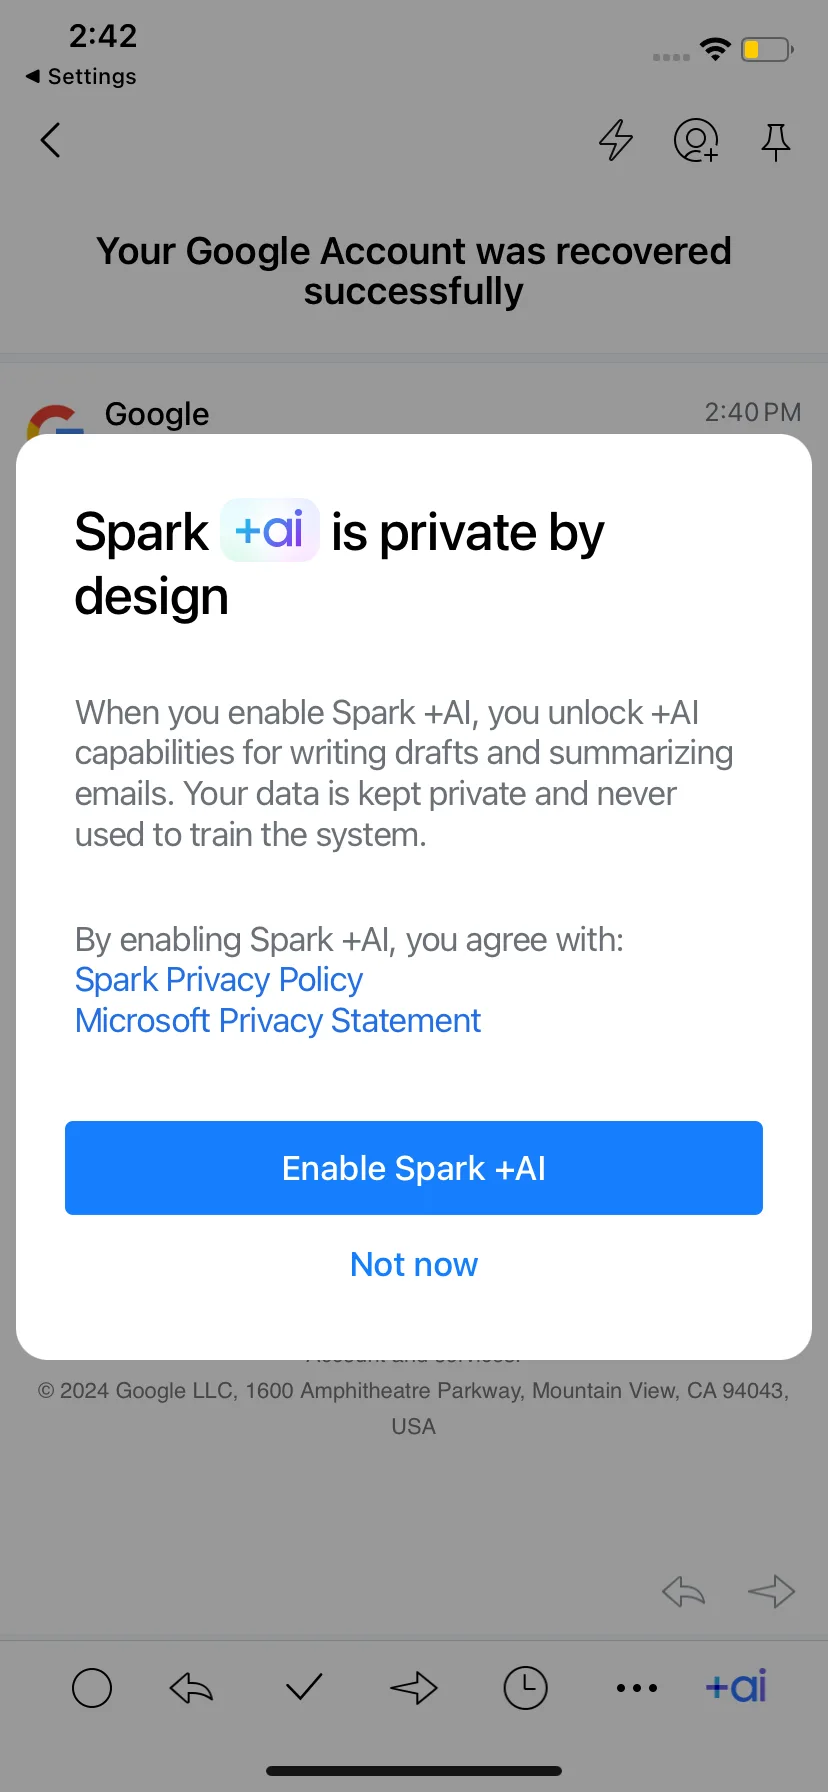Tap the +ai icon in bottom toolbar
828x1792 pixels.
tap(737, 1686)
